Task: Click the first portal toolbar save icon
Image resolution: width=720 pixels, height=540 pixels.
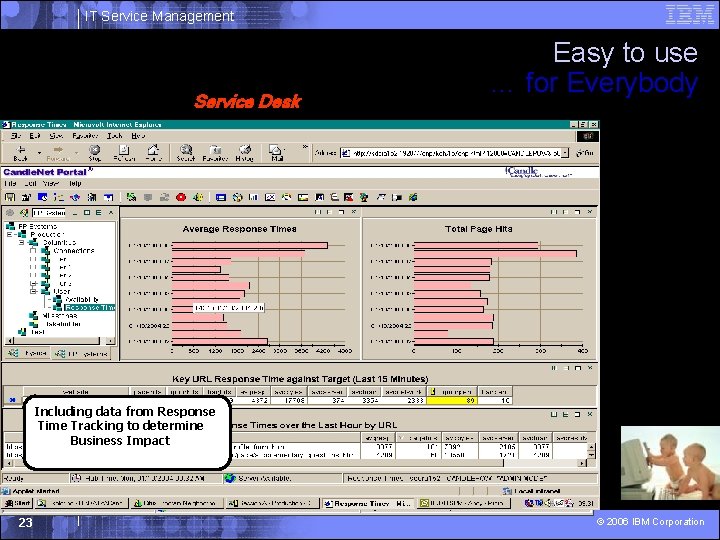Action: (x=10, y=197)
